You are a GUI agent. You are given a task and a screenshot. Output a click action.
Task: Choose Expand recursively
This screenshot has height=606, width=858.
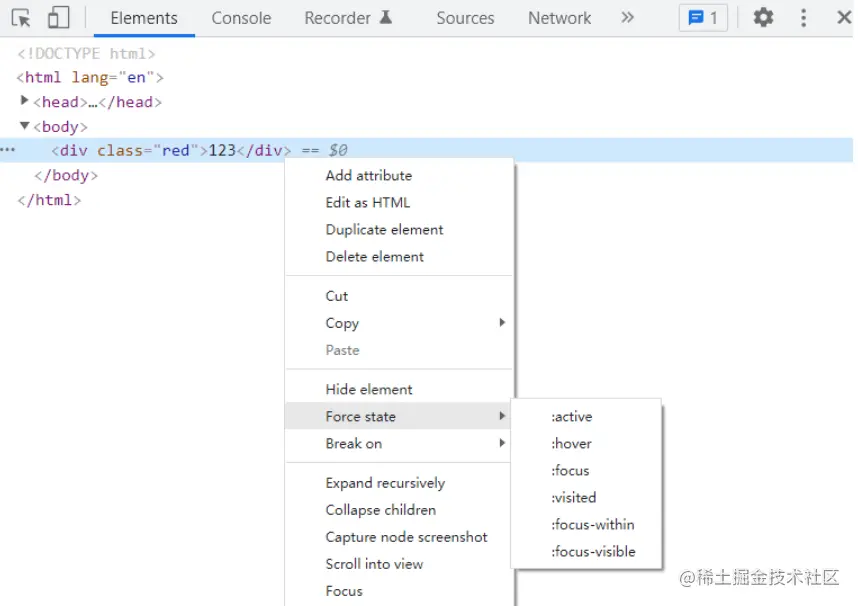(399, 483)
